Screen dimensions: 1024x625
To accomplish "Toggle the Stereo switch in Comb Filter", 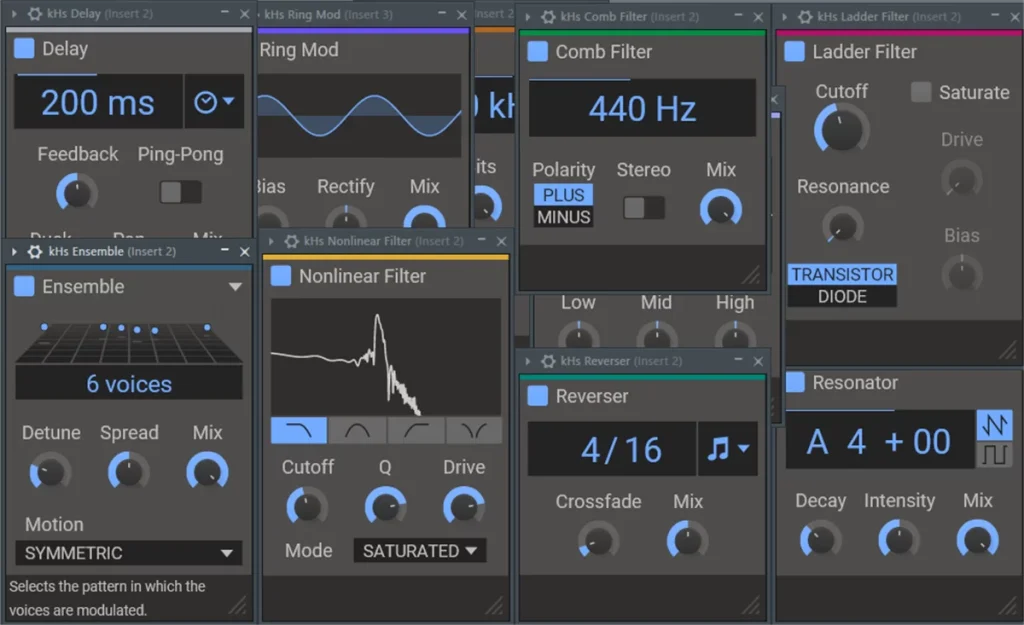I will [643, 207].
